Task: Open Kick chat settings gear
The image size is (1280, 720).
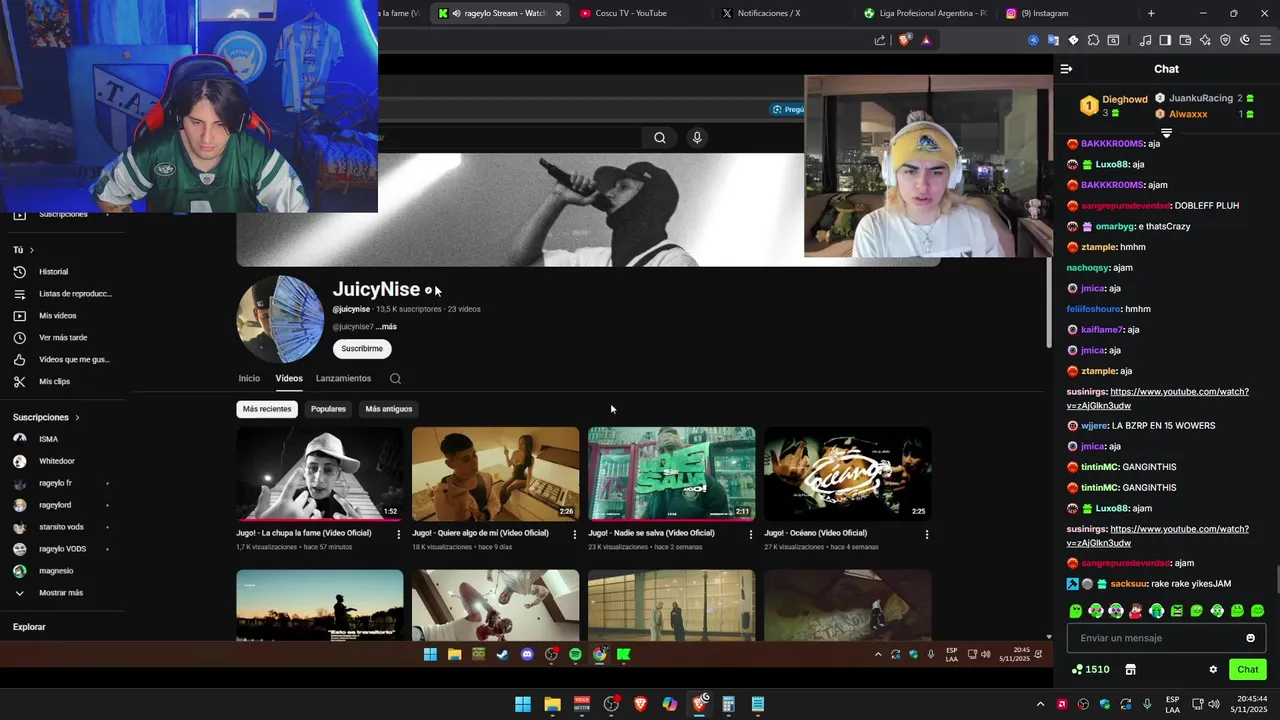Action: coord(1213,669)
